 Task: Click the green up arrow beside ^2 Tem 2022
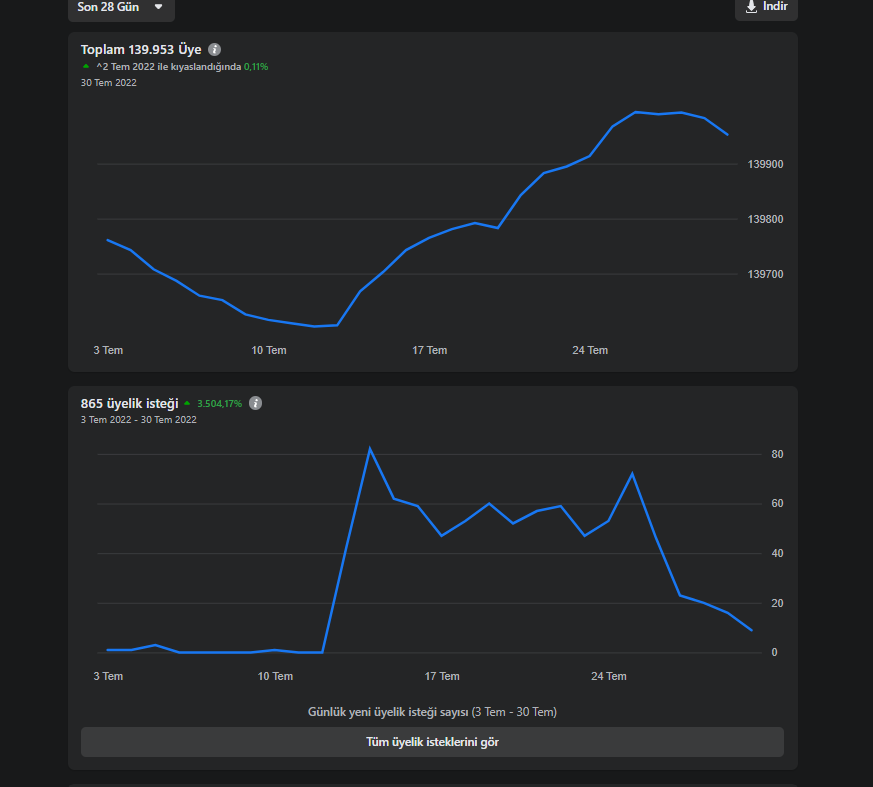click(86, 66)
